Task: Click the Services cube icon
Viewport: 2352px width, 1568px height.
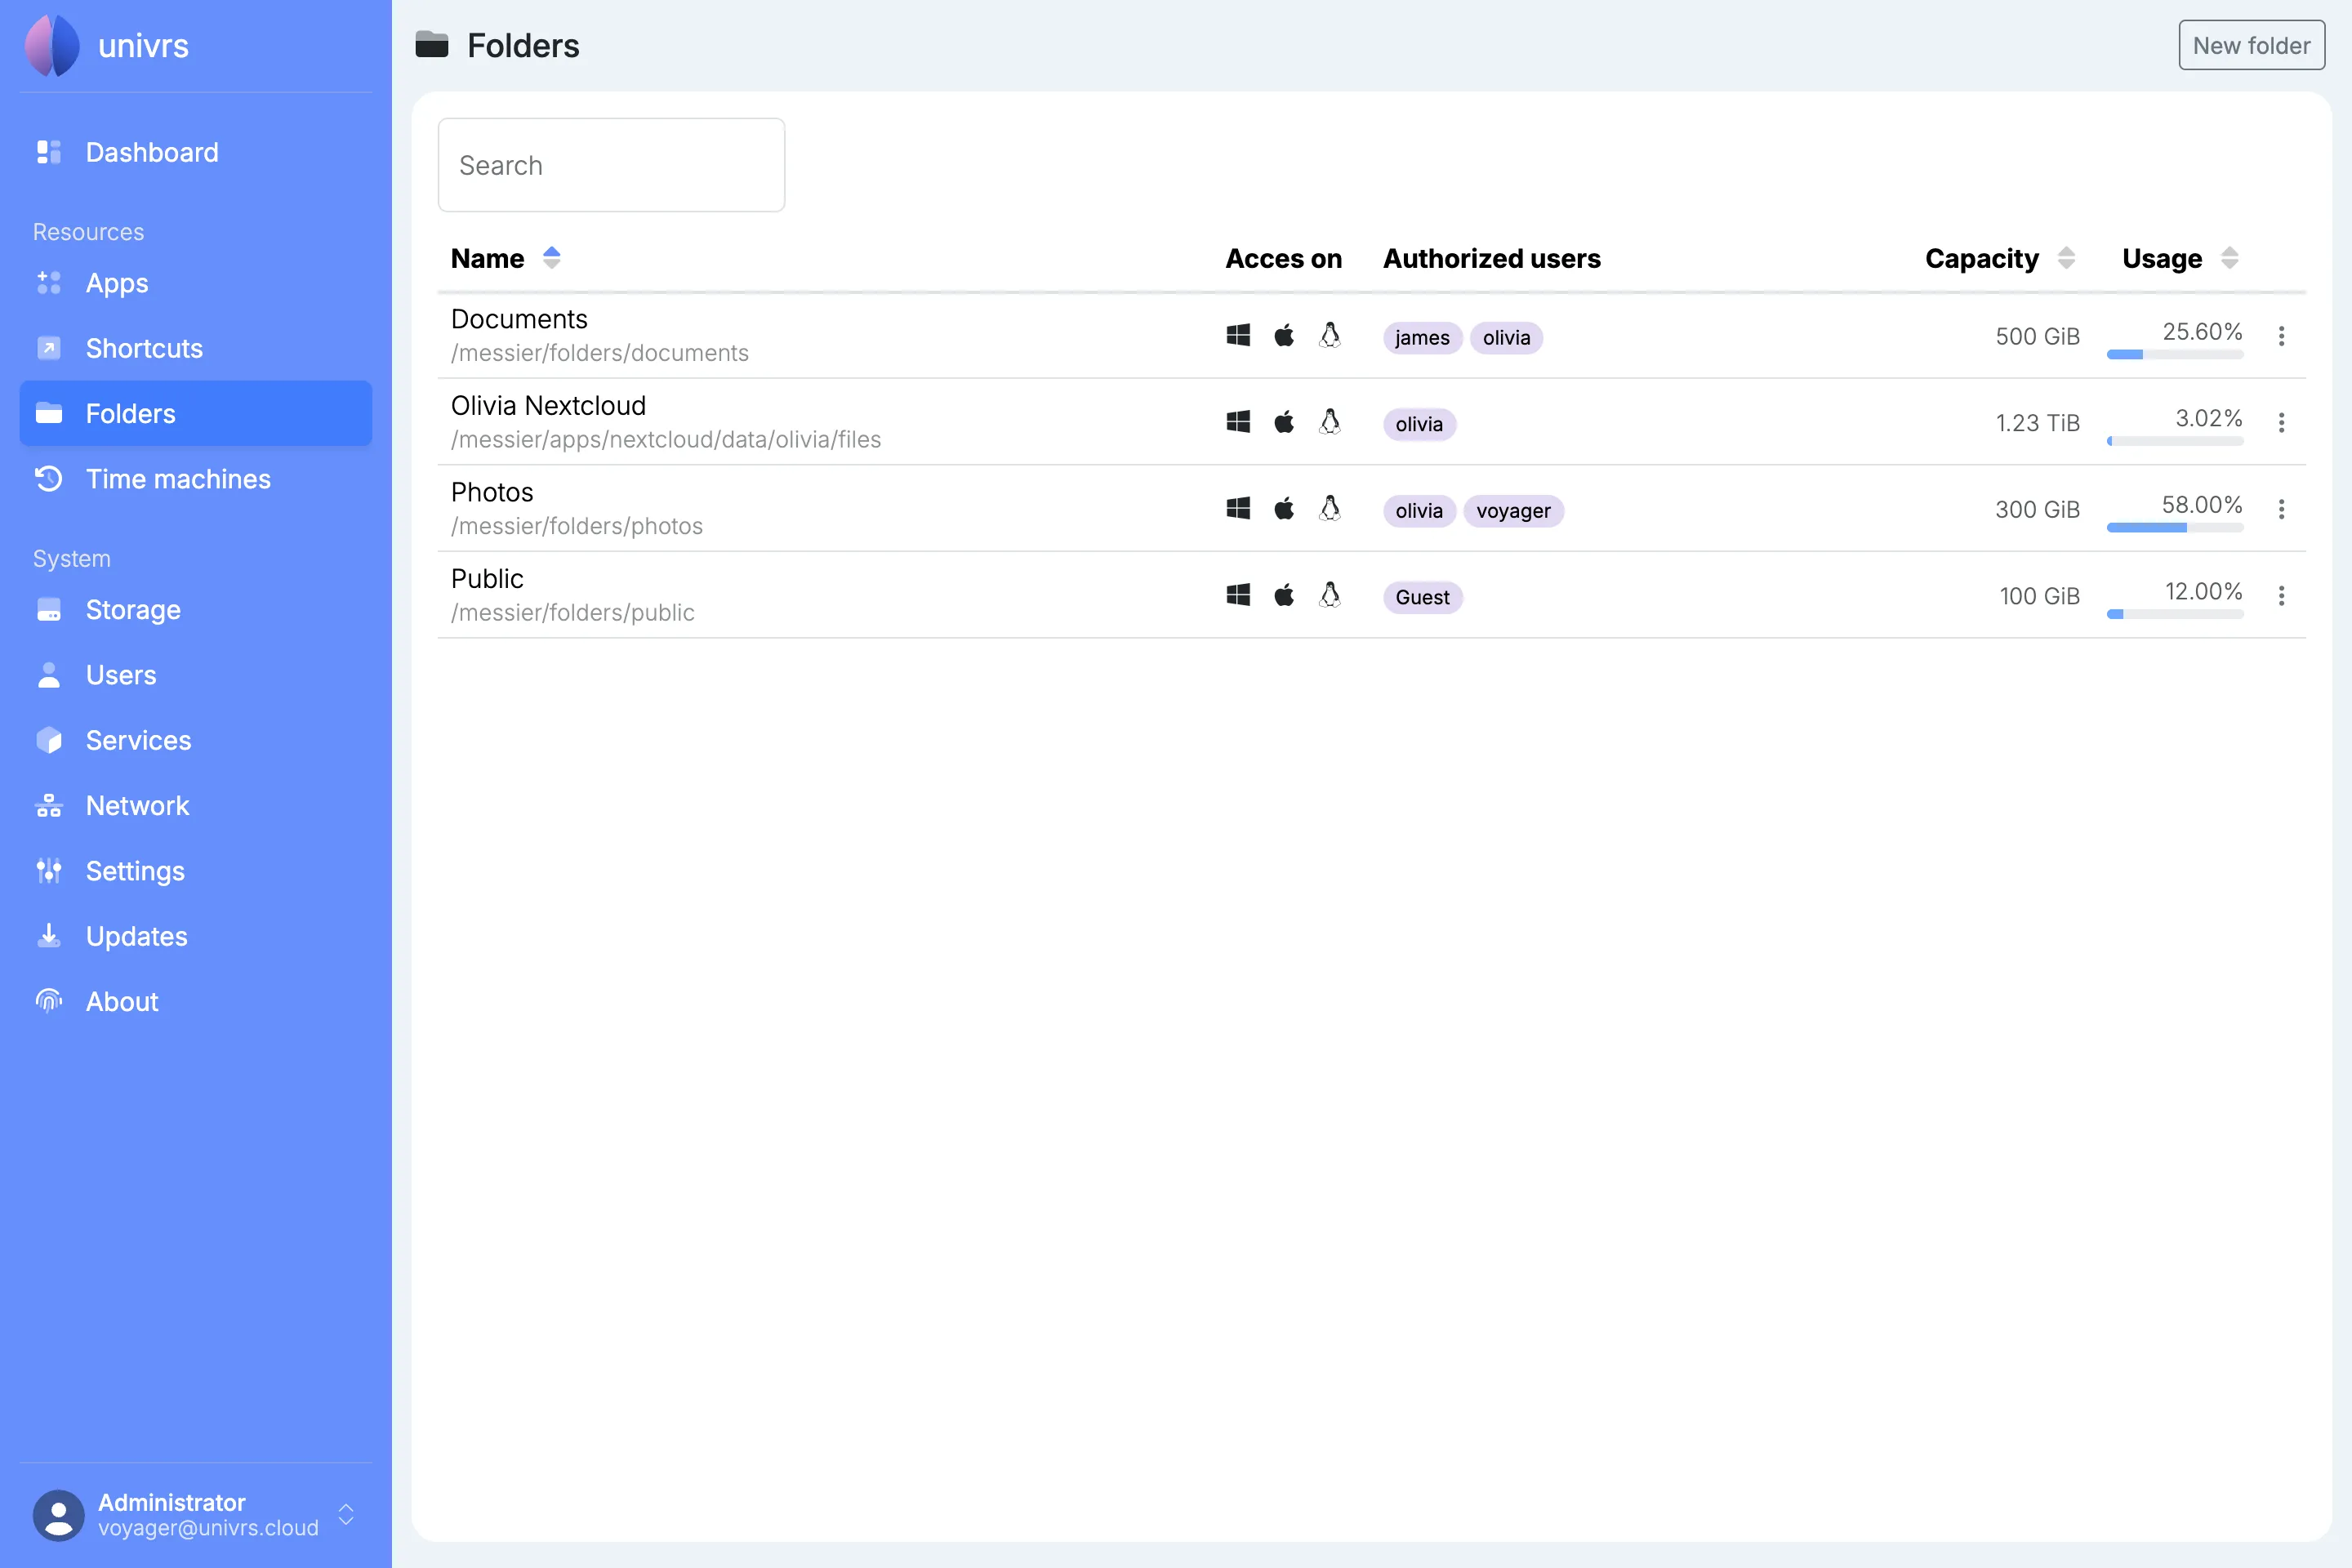Action: coord(49,740)
